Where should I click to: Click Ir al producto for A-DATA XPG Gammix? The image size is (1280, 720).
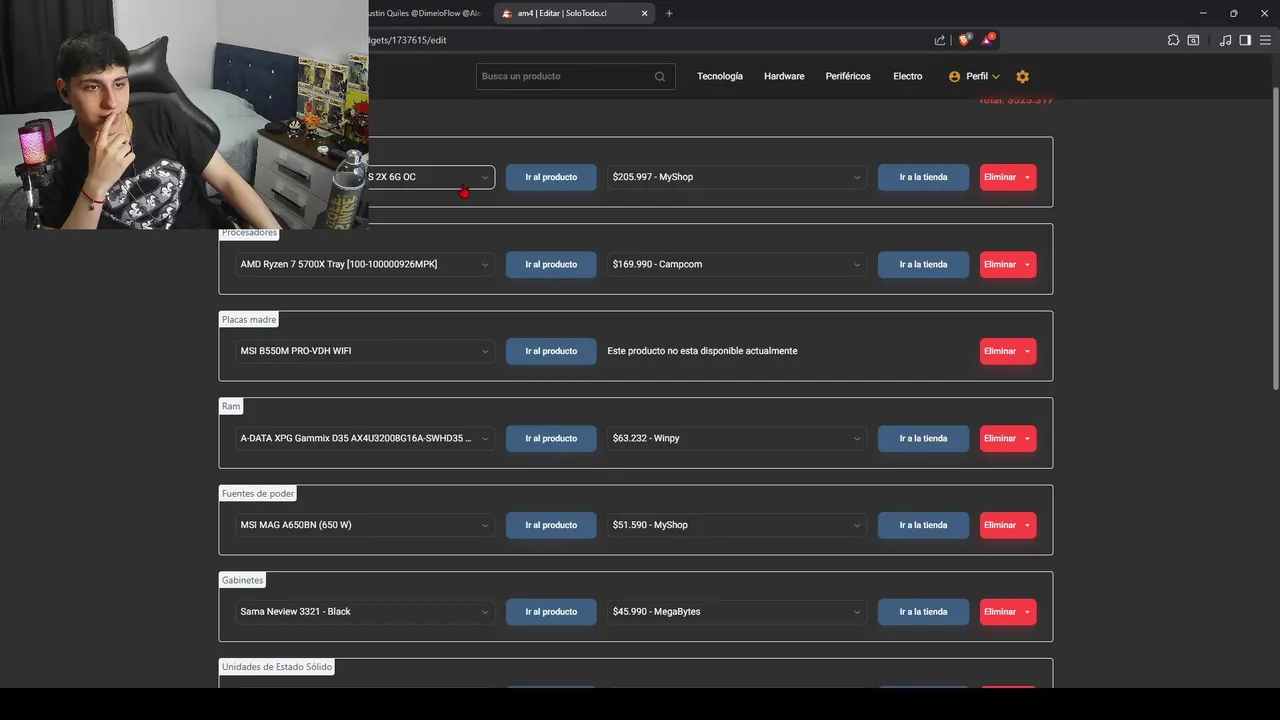point(551,438)
